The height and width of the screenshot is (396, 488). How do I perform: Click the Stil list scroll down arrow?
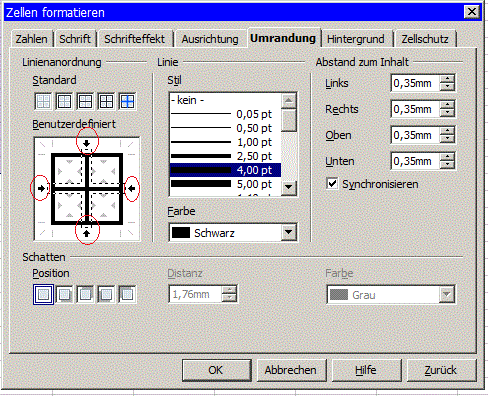(x=289, y=188)
